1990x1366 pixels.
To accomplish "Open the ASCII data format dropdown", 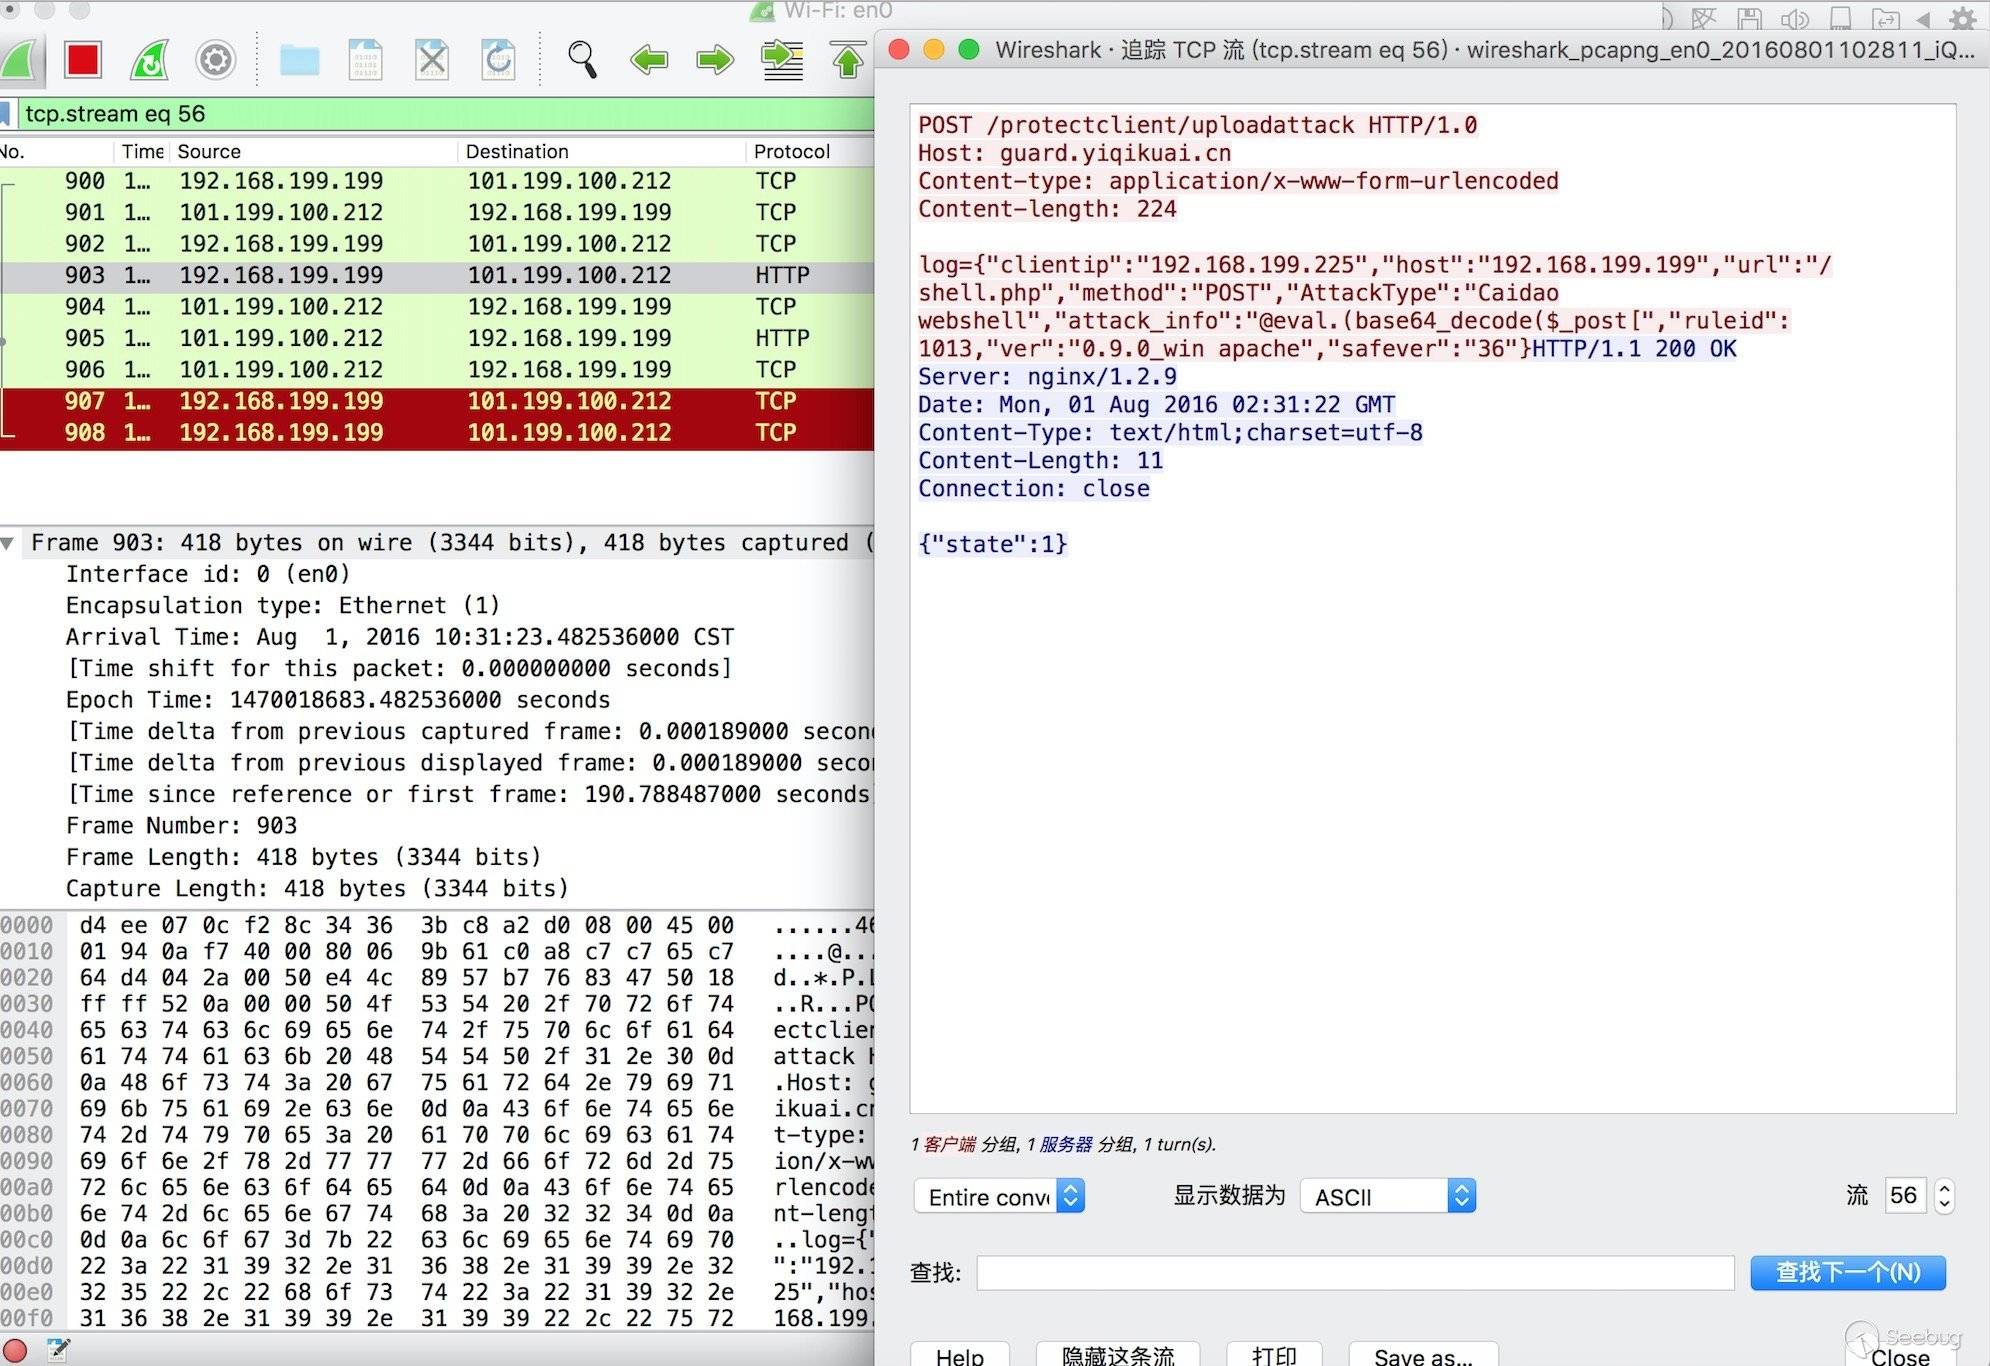I will click(1387, 1196).
